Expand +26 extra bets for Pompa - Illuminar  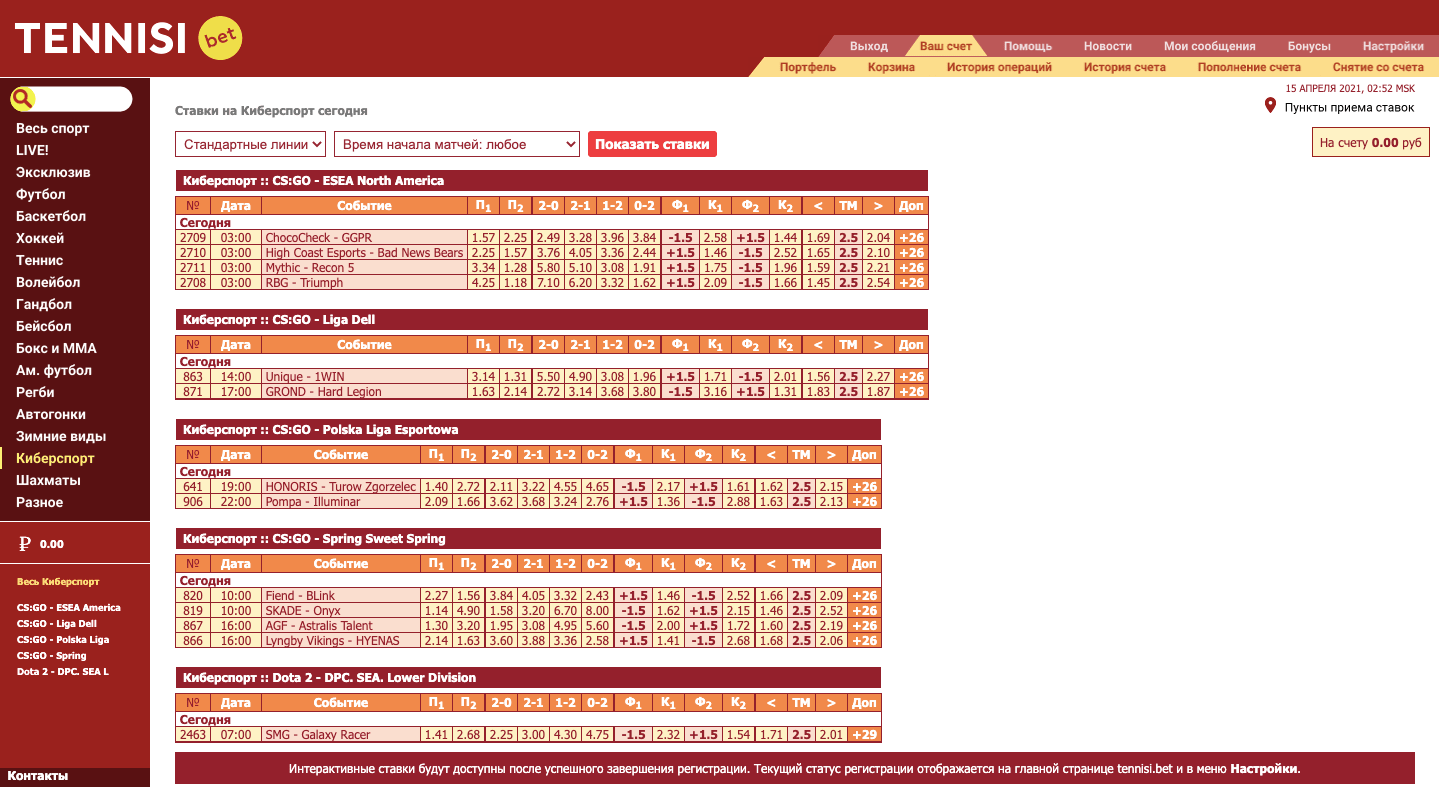(864, 501)
